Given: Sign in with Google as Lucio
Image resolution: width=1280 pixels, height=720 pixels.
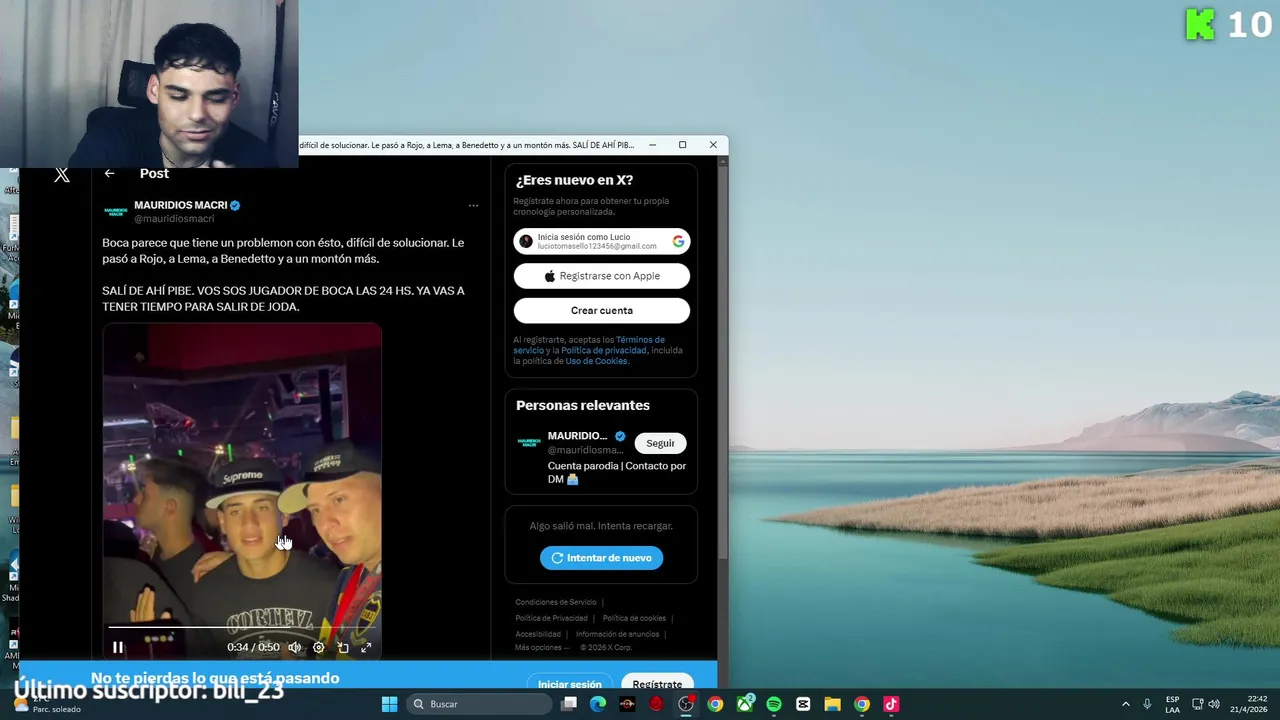Looking at the screenshot, I should click(602, 241).
